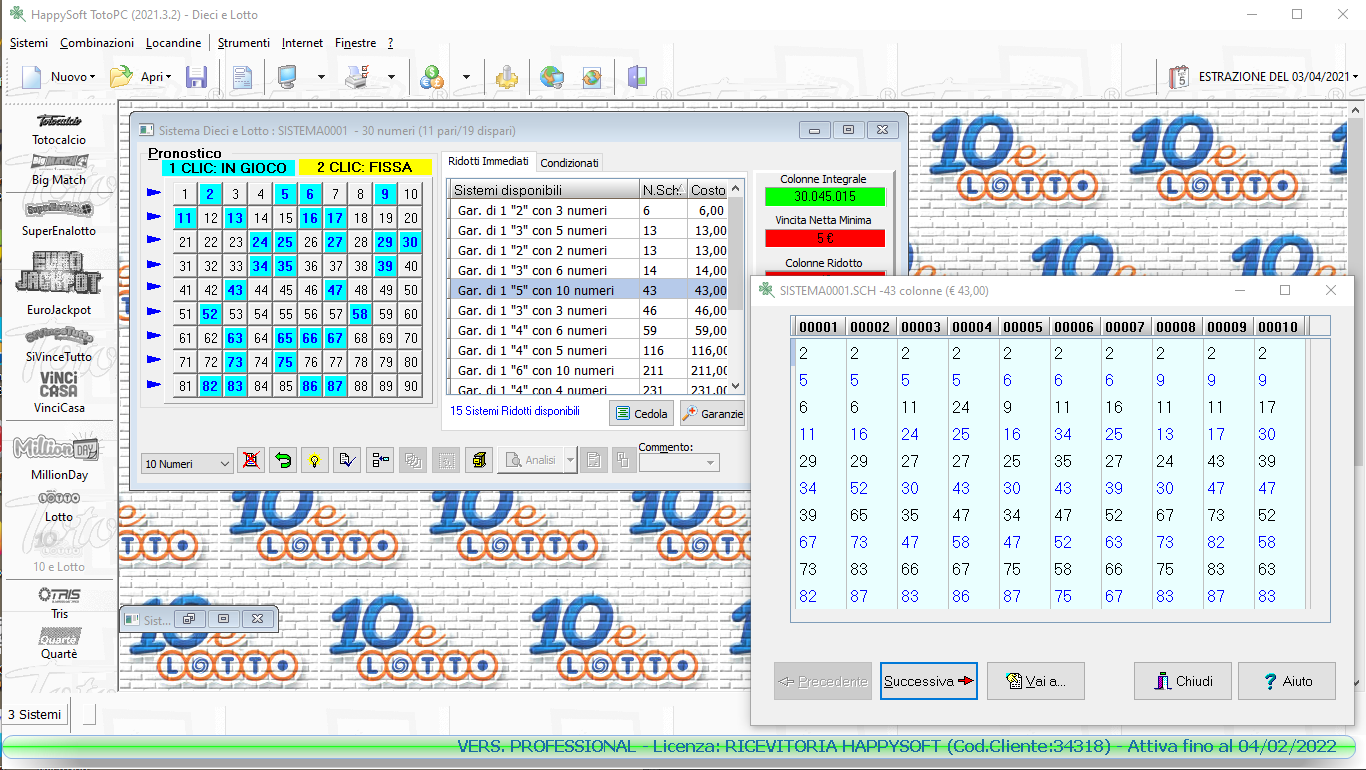Open the Sistemi menu

click(29, 43)
